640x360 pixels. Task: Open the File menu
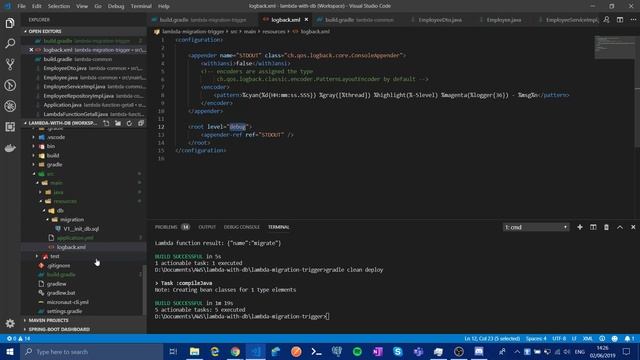(x=21, y=6)
